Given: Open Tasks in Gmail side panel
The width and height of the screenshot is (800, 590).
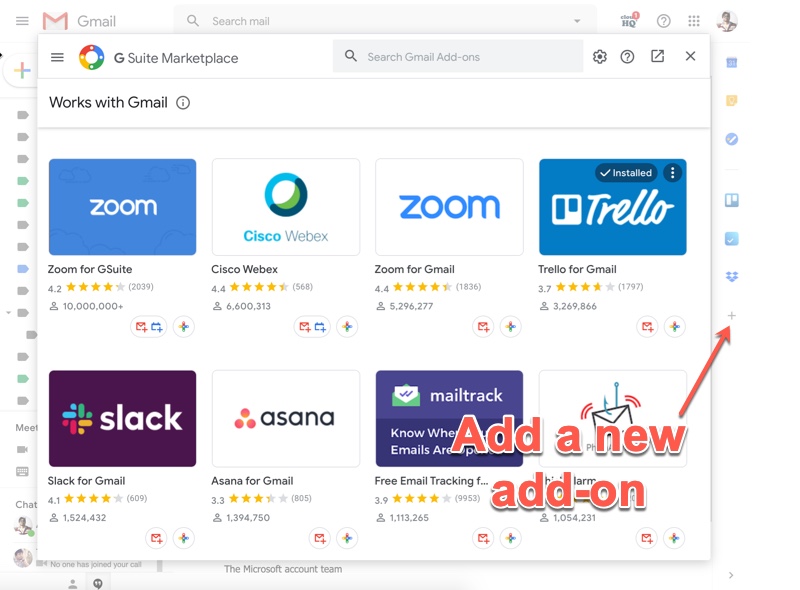Looking at the screenshot, I should [732, 139].
